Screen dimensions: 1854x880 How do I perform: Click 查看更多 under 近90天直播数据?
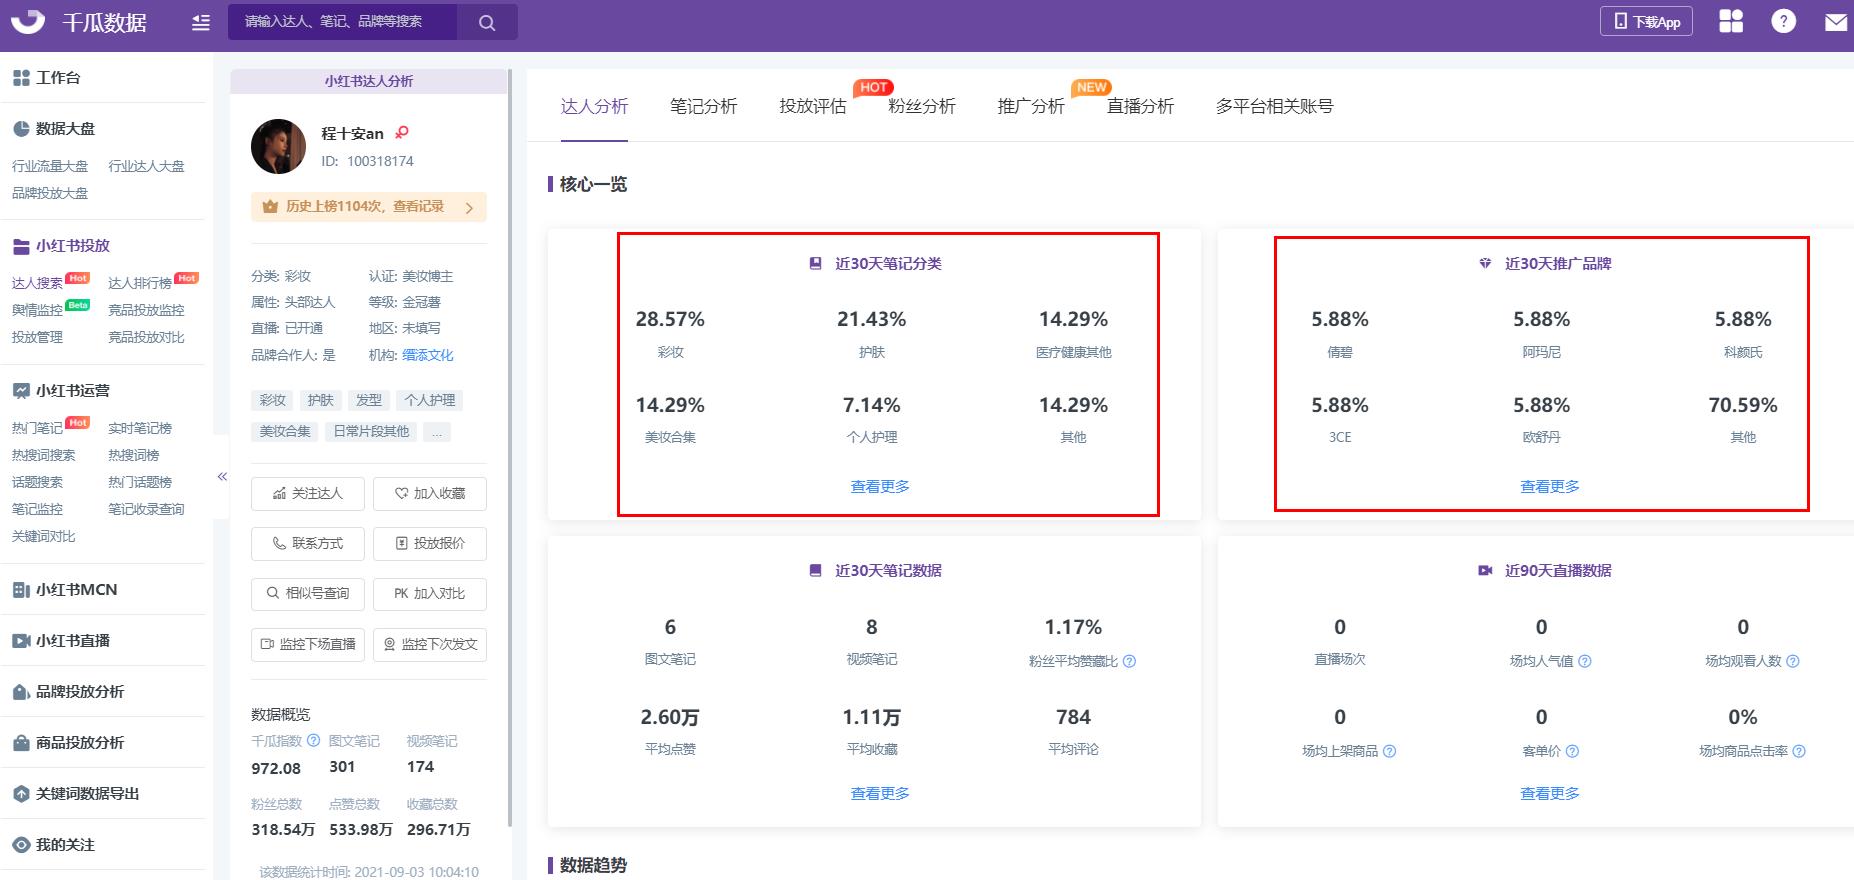[x=1550, y=794]
